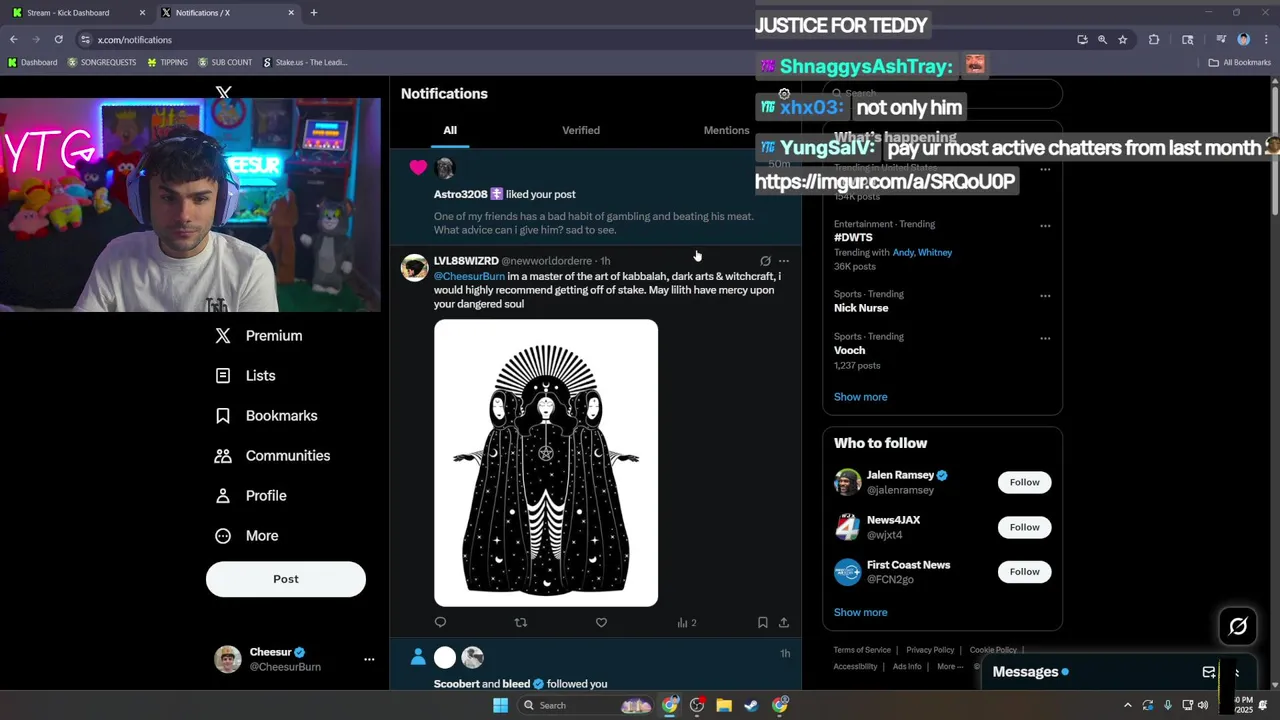Open options for the Nick Nurse trend
The height and width of the screenshot is (720, 1280).
[x=1045, y=296]
